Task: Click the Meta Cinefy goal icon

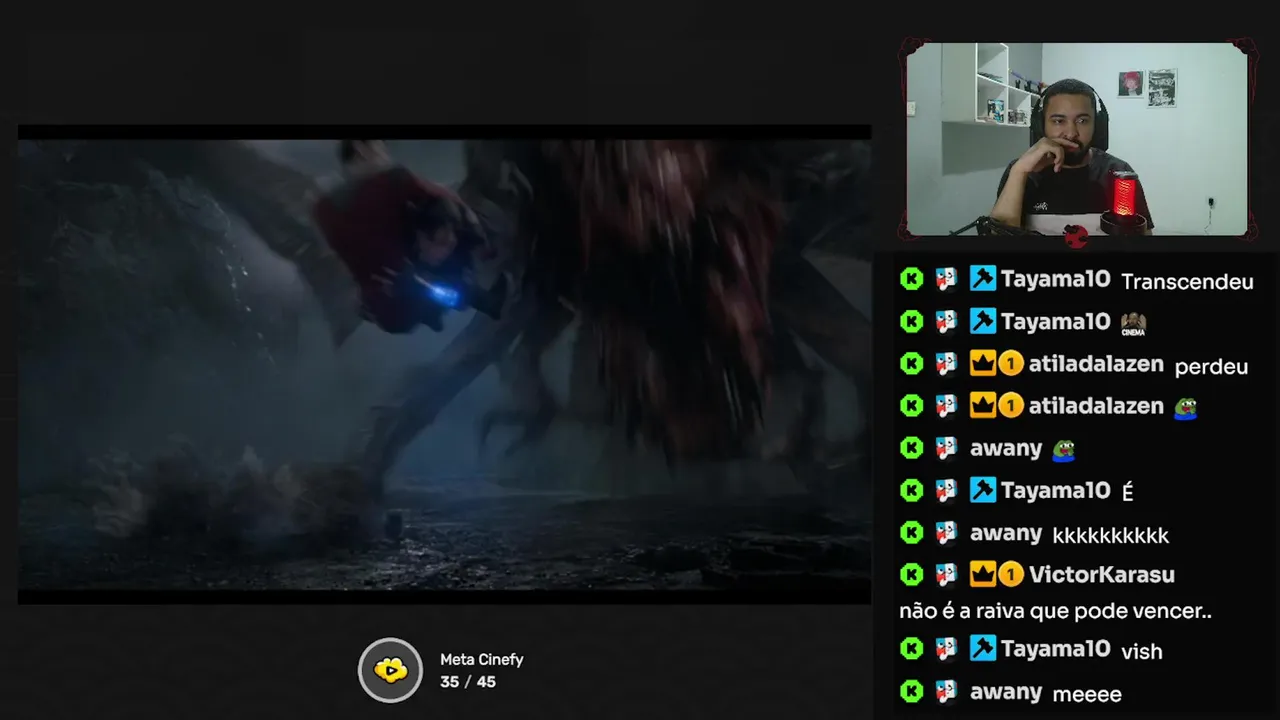Action: (x=391, y=670)
